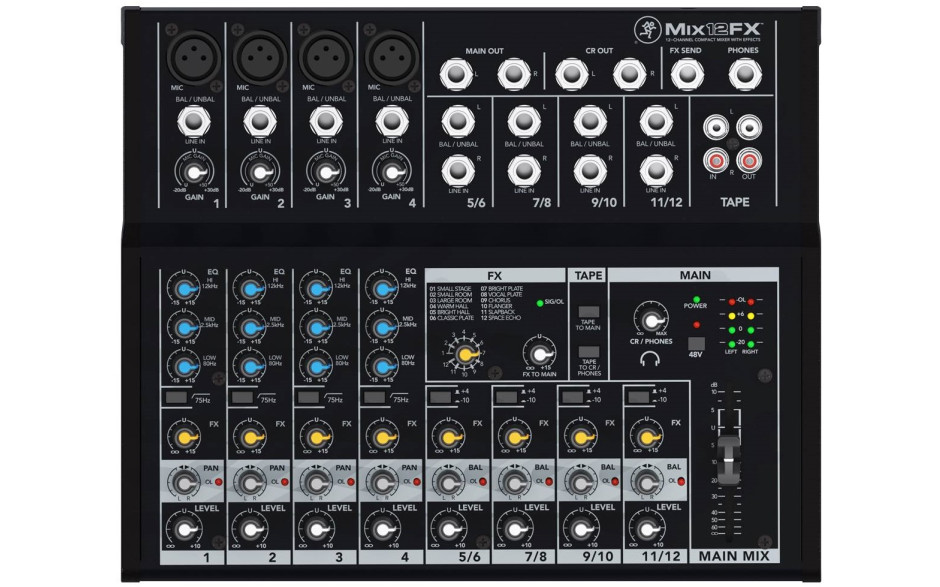Click the red TAPE OUT right RCA jack
The width and height of the screenshot is (940, 587).
(749, 161)
